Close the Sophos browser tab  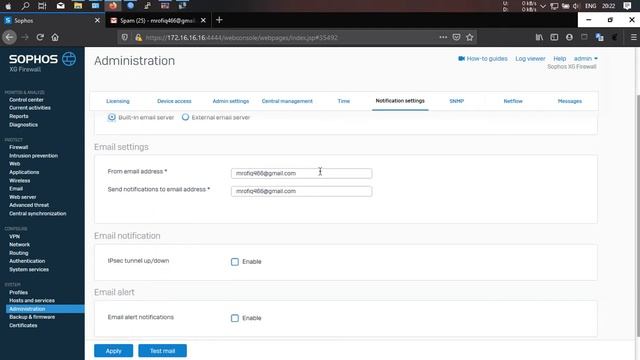point(97,20)
